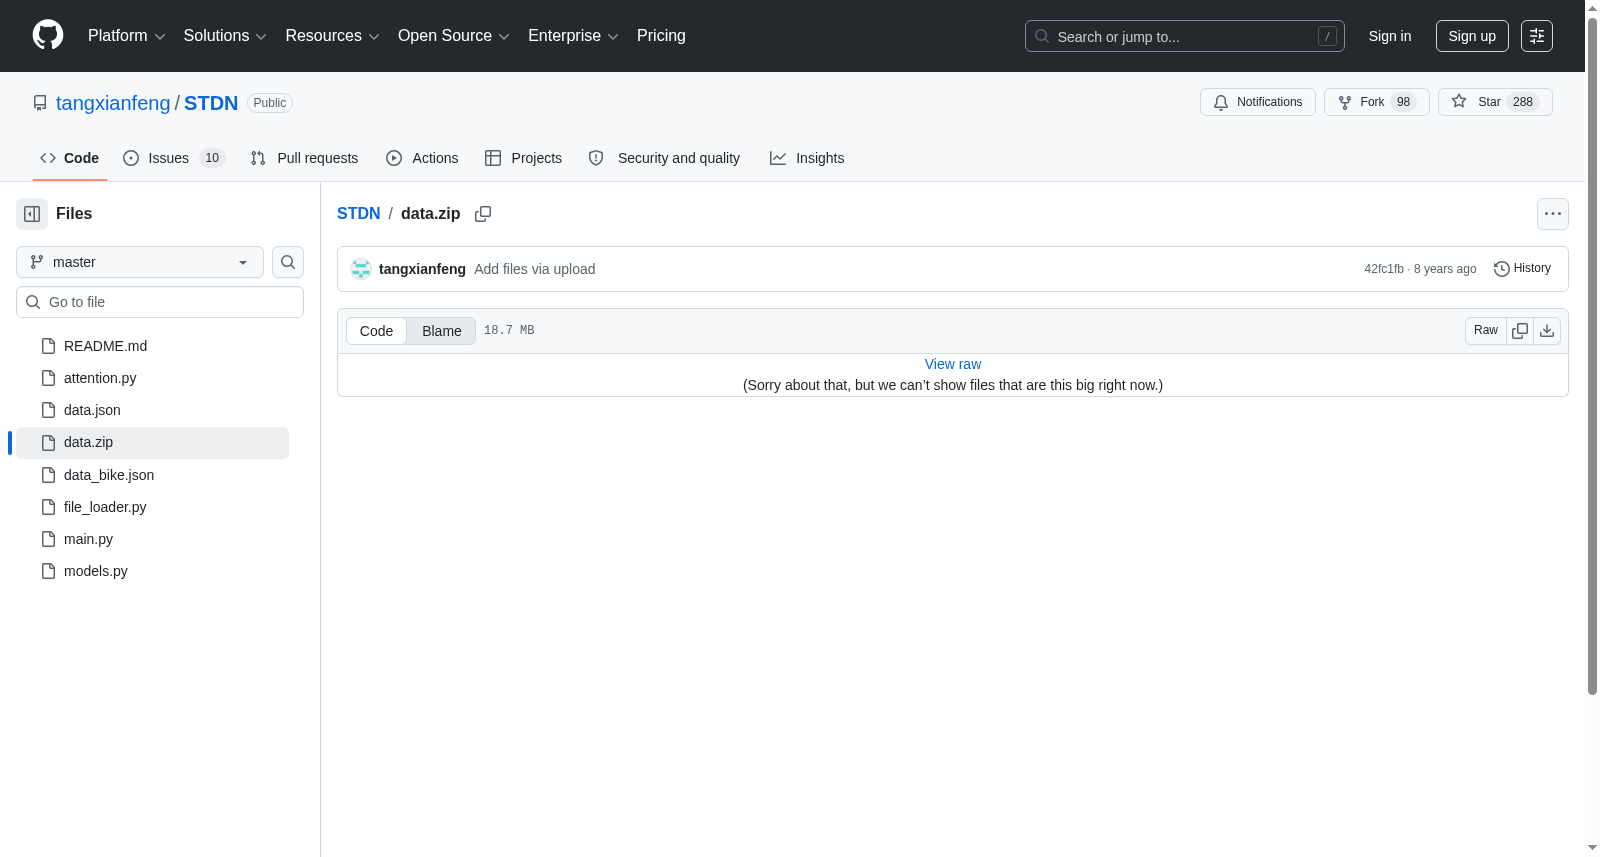
Task: Copy the raw file contents
Action: 1520,331
